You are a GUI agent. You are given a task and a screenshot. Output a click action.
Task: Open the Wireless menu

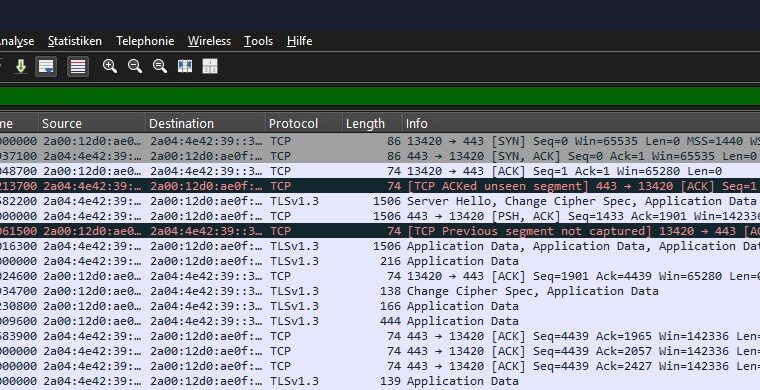pos(209,41)
